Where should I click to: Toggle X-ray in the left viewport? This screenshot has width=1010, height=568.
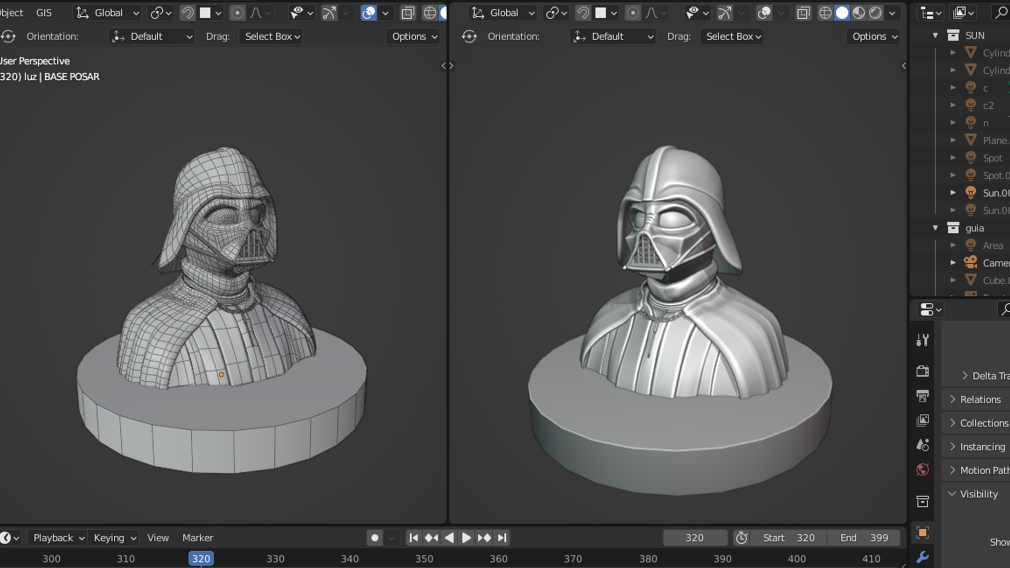(408, 13)
